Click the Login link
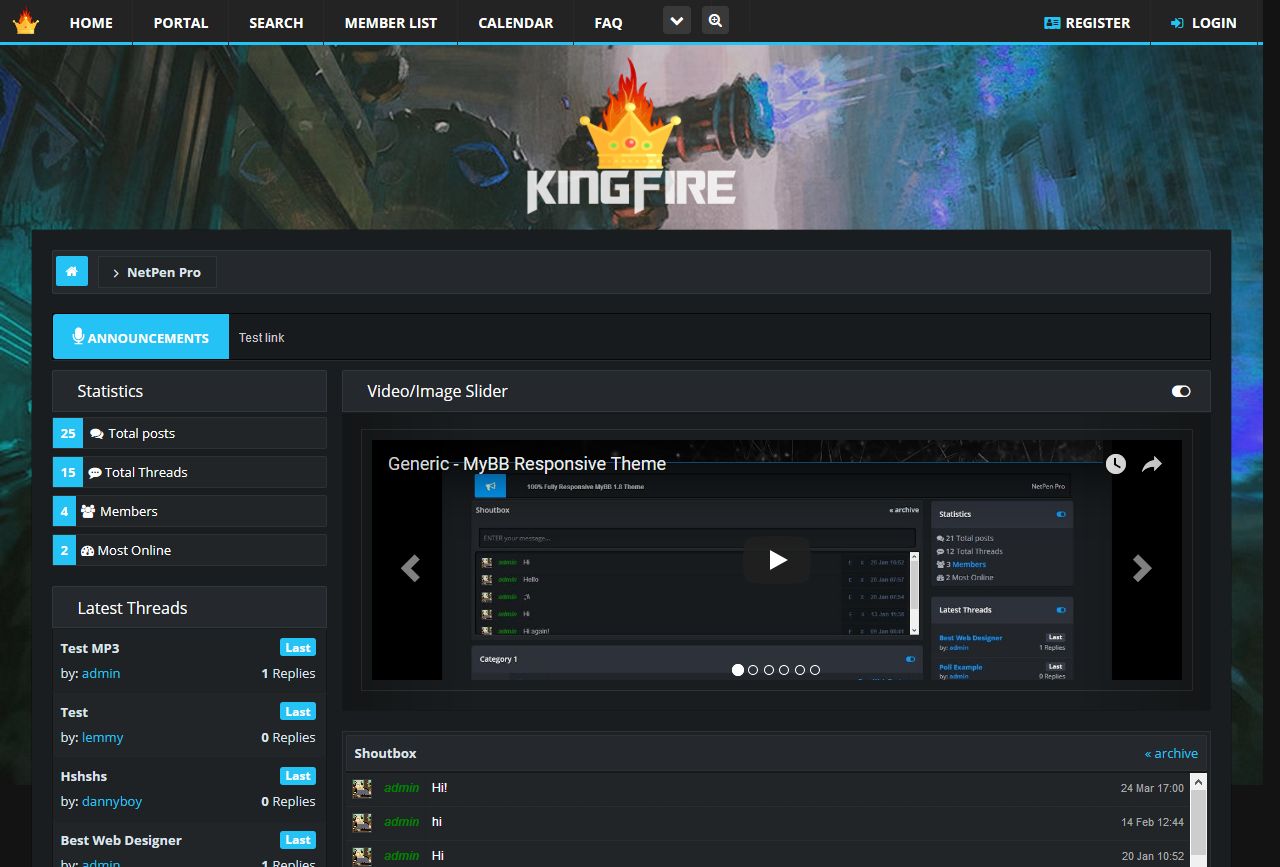 coord(1204,23)
